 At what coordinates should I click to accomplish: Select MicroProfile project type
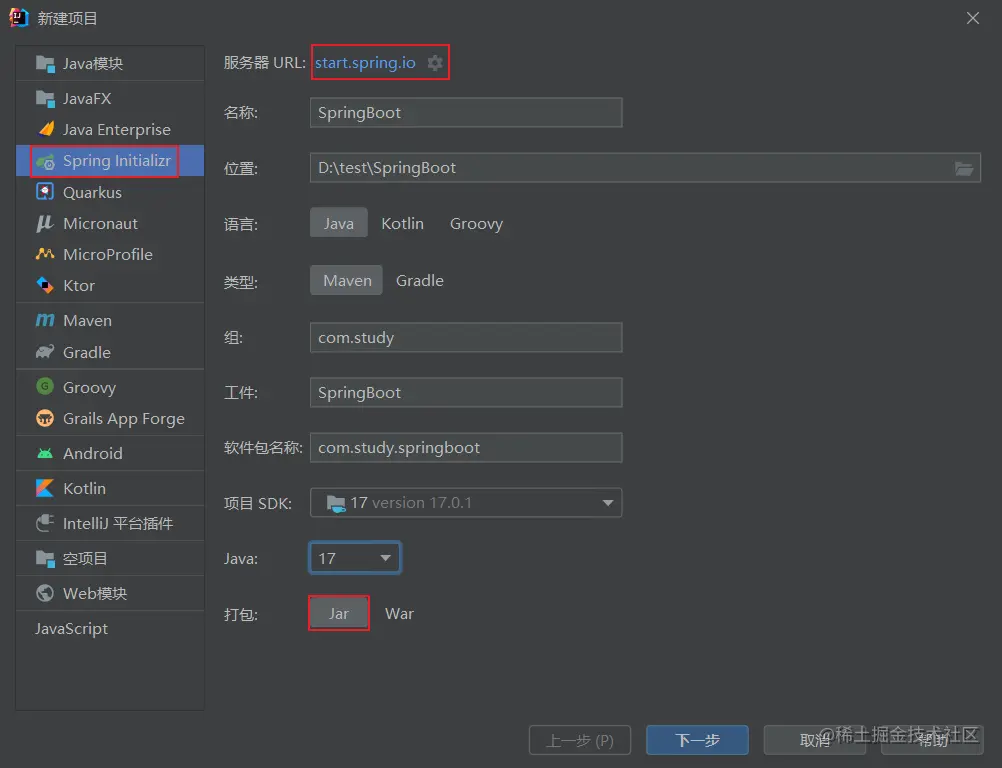(x=110, y=254)
